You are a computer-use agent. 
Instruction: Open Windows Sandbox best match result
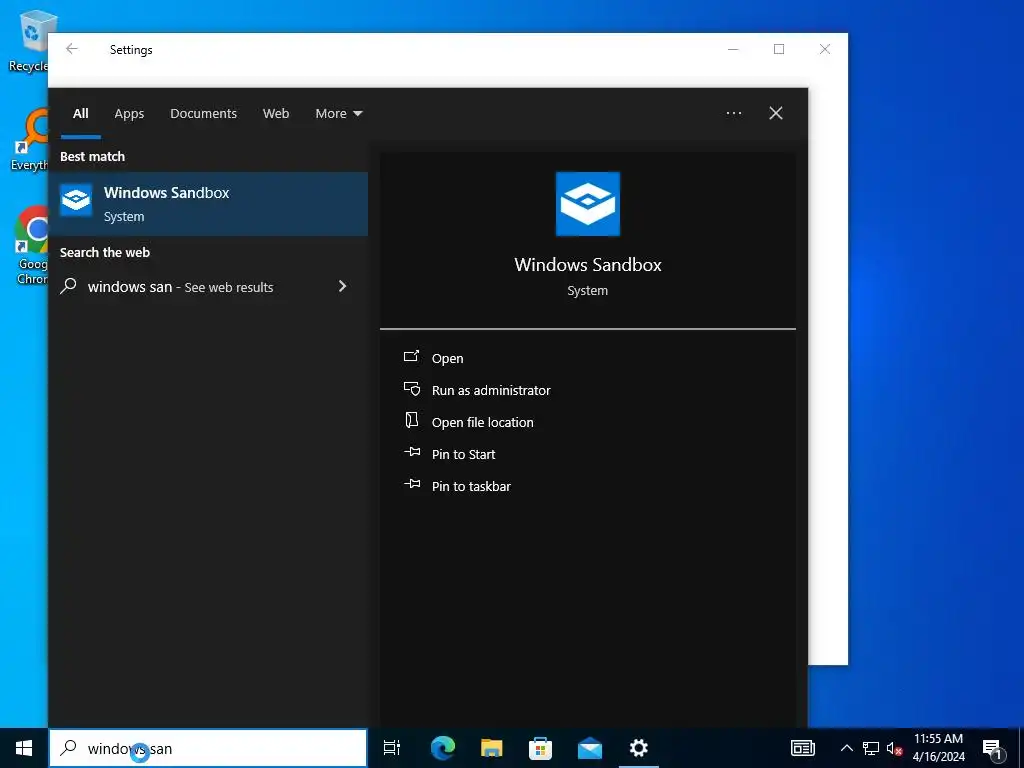pyautogui.click(x=208, y=204)
